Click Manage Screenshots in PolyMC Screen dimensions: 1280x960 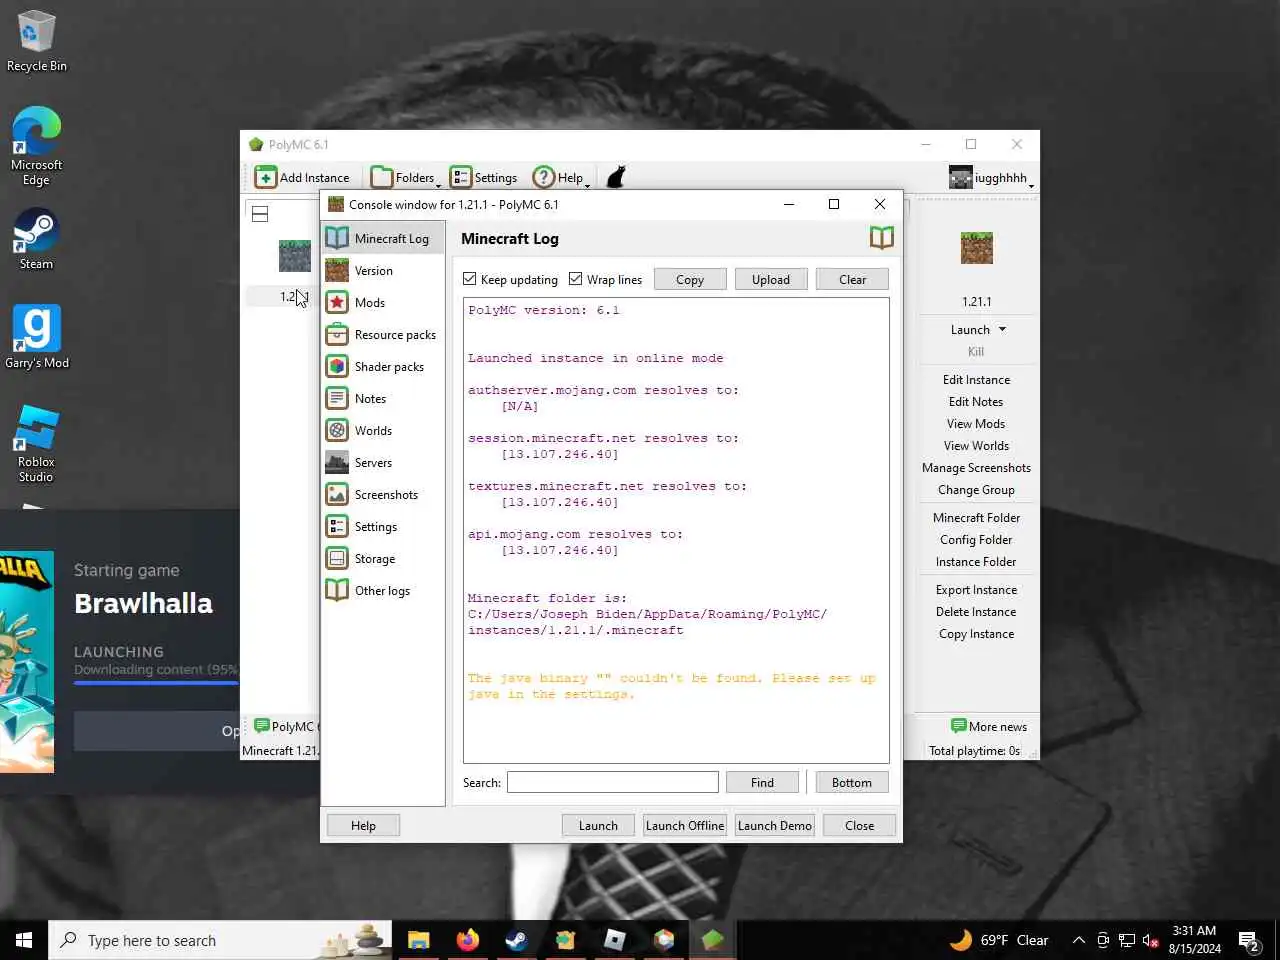(x=976, y=468)
